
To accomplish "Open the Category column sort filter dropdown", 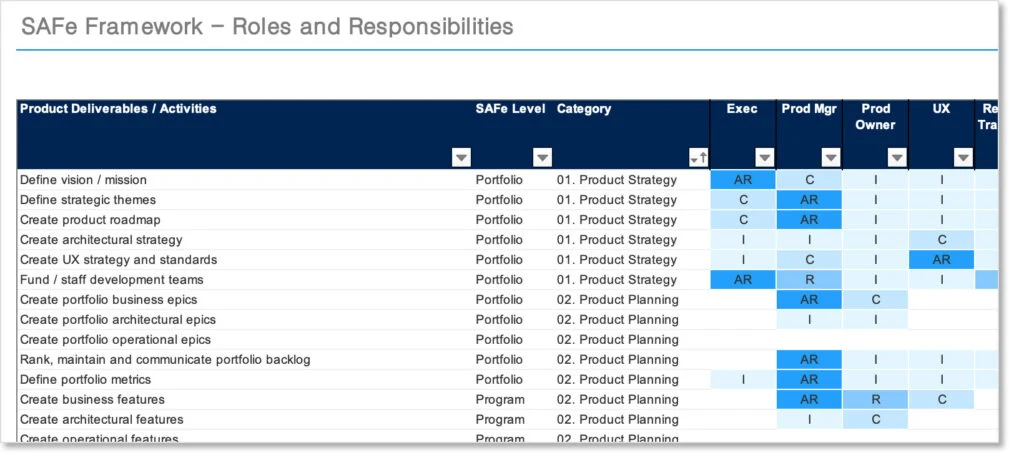I will [x=698, y=157].
